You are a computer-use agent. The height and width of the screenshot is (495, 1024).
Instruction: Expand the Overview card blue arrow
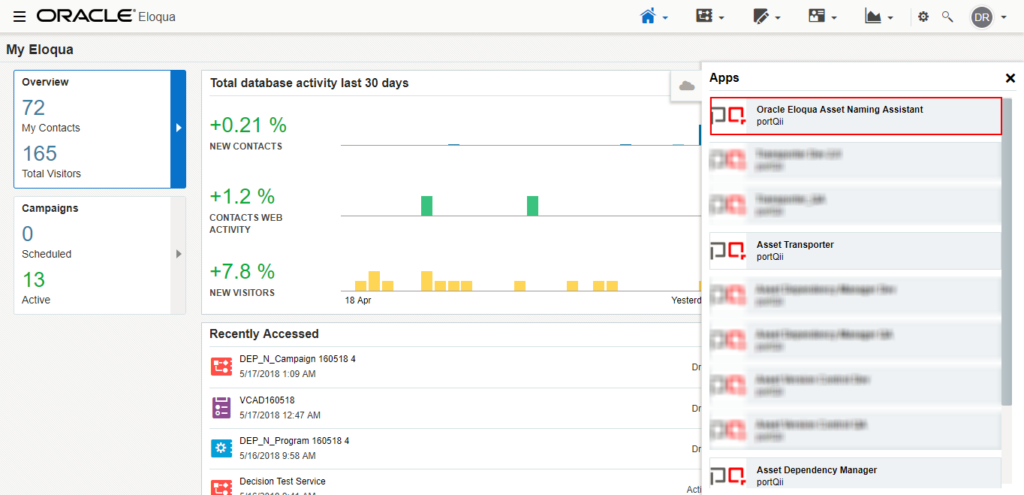tap(178, 129)
